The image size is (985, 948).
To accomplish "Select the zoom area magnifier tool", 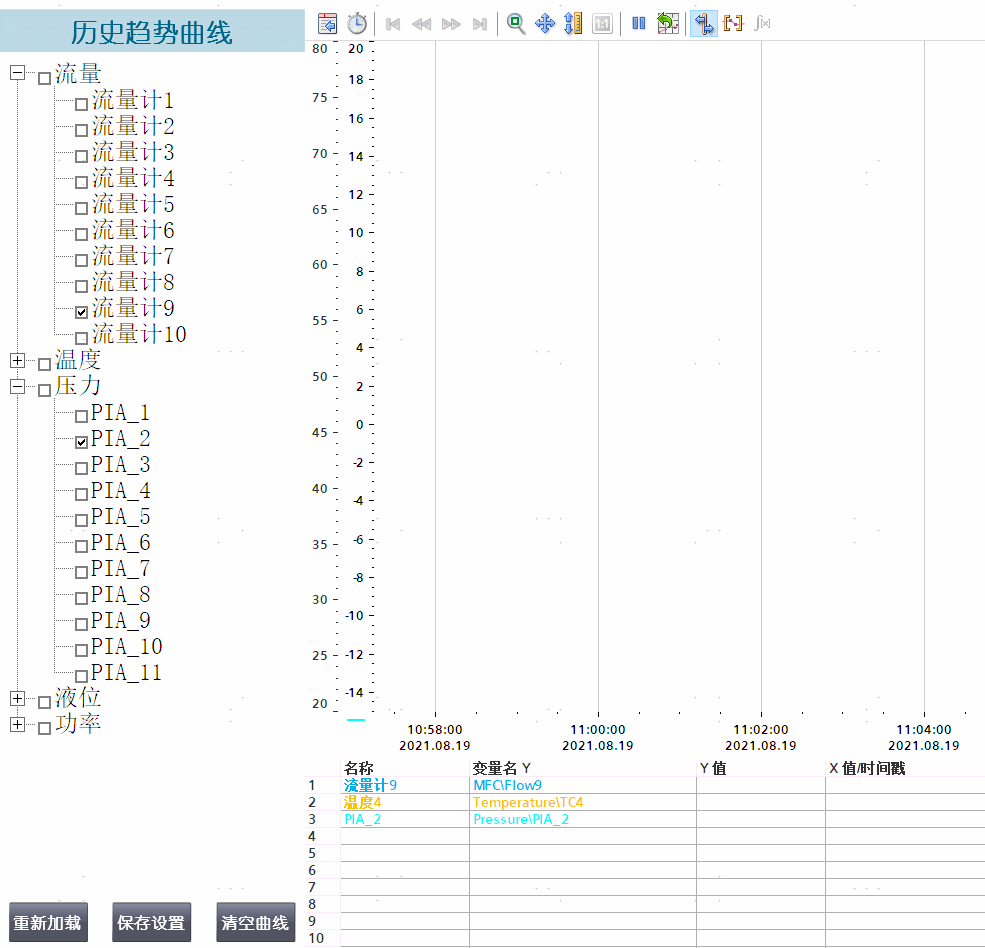I will click(x=516, y=24).
